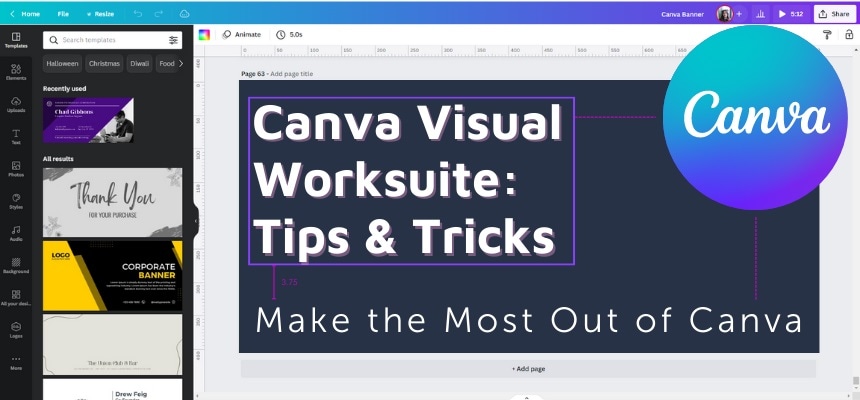Select The Union Club & Bar template

[x=112, y=345]
